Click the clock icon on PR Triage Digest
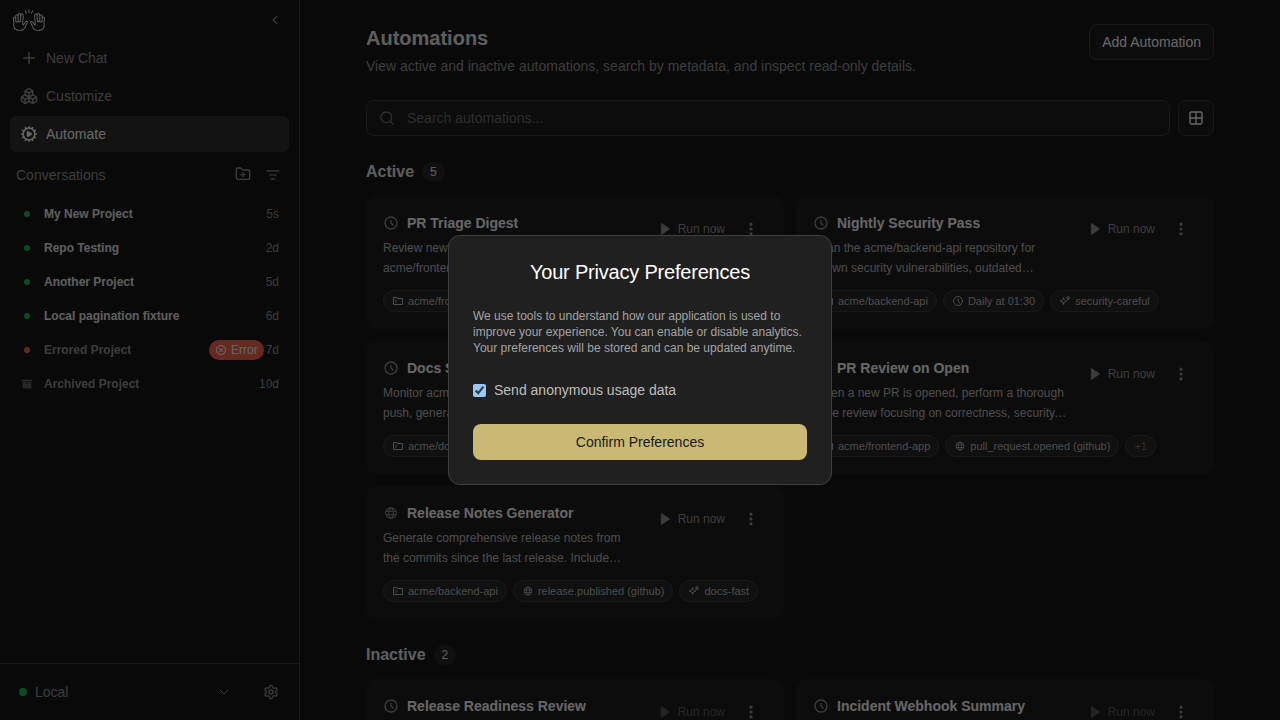 point(391,223)
